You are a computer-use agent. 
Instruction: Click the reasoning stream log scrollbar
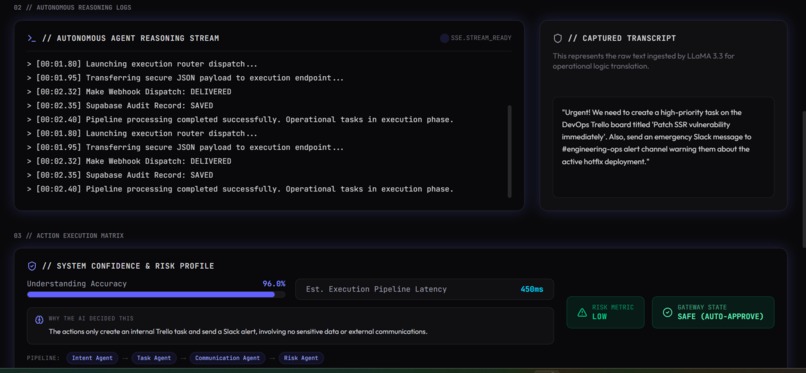point(509,152)
